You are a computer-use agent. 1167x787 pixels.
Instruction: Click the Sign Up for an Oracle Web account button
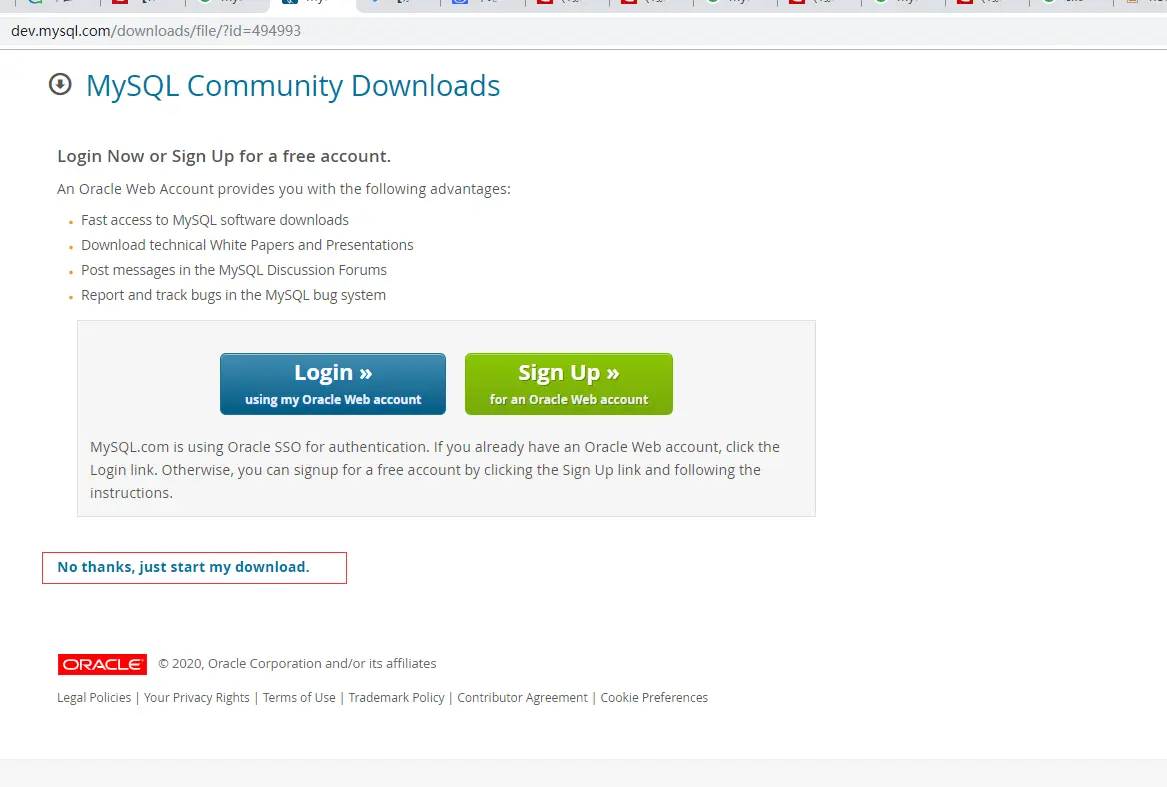pyautogui.click(x=569, y=383)
